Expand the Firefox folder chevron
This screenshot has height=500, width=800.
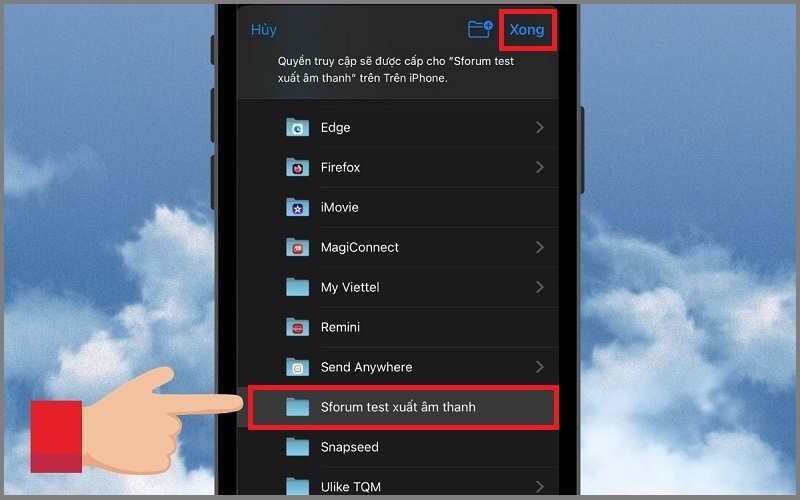(540, 167)
